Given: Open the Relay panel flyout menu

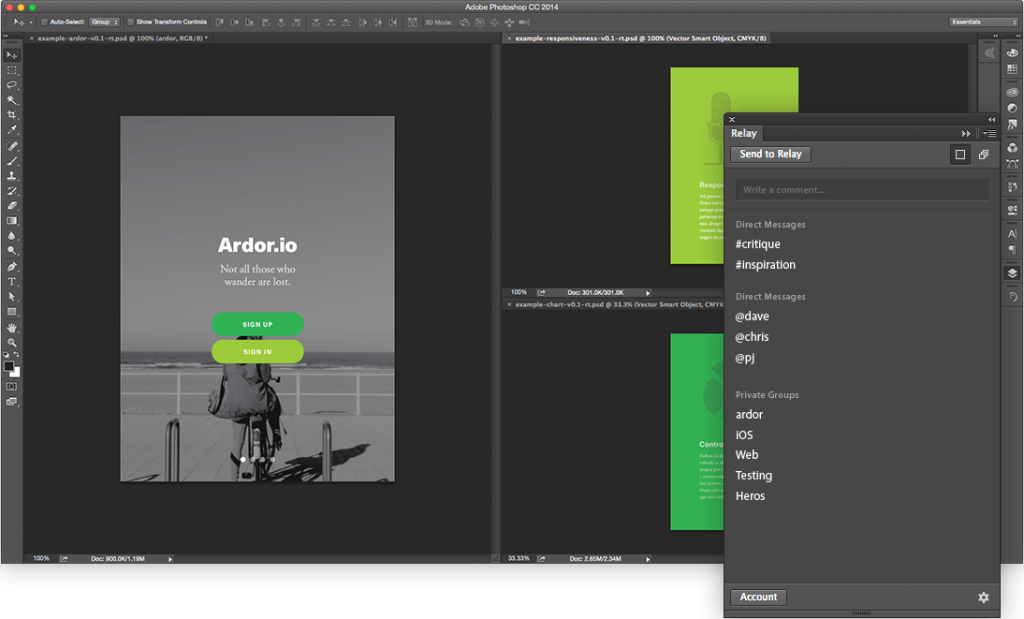Looking at the screenshot, I should [989, 133].
